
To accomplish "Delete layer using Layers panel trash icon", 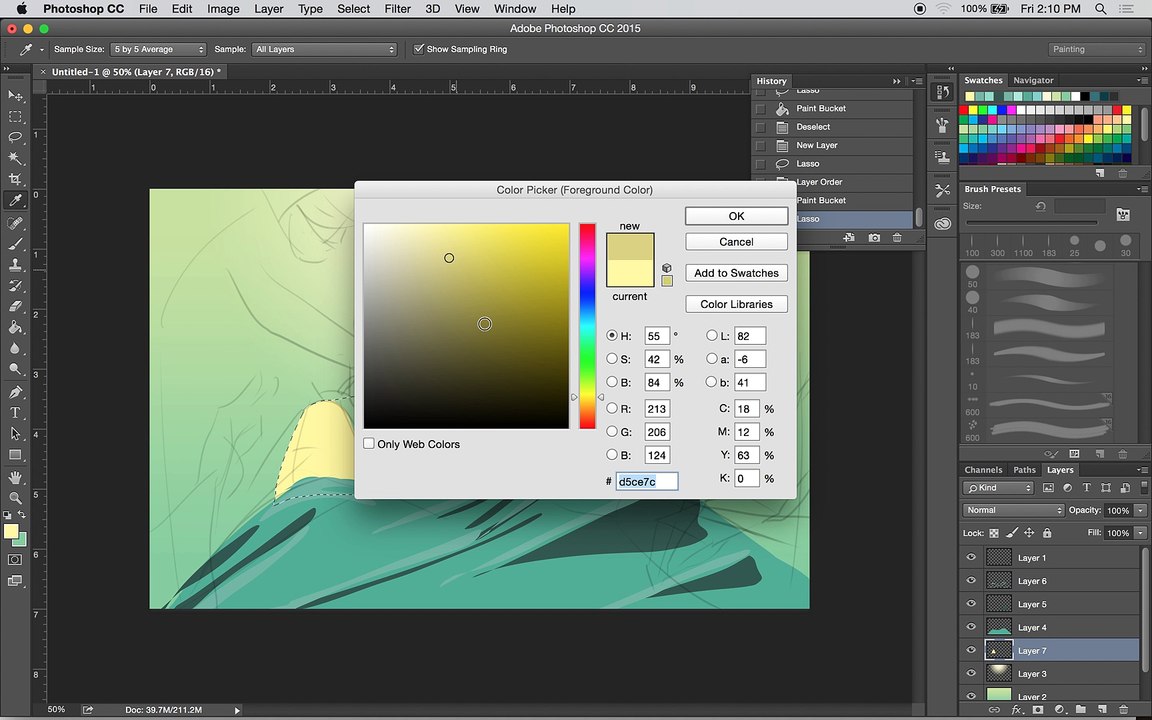I will point(1123,710).
